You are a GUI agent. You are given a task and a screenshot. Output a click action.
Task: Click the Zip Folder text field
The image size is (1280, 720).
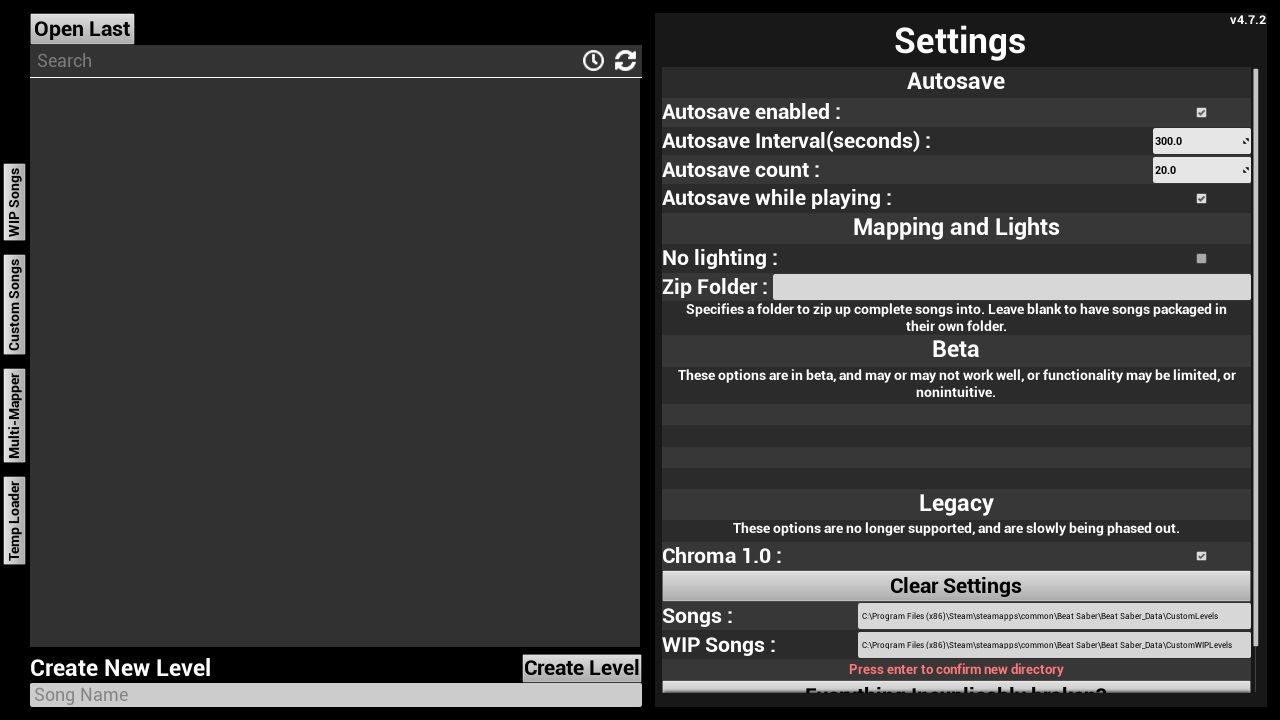1012,287
